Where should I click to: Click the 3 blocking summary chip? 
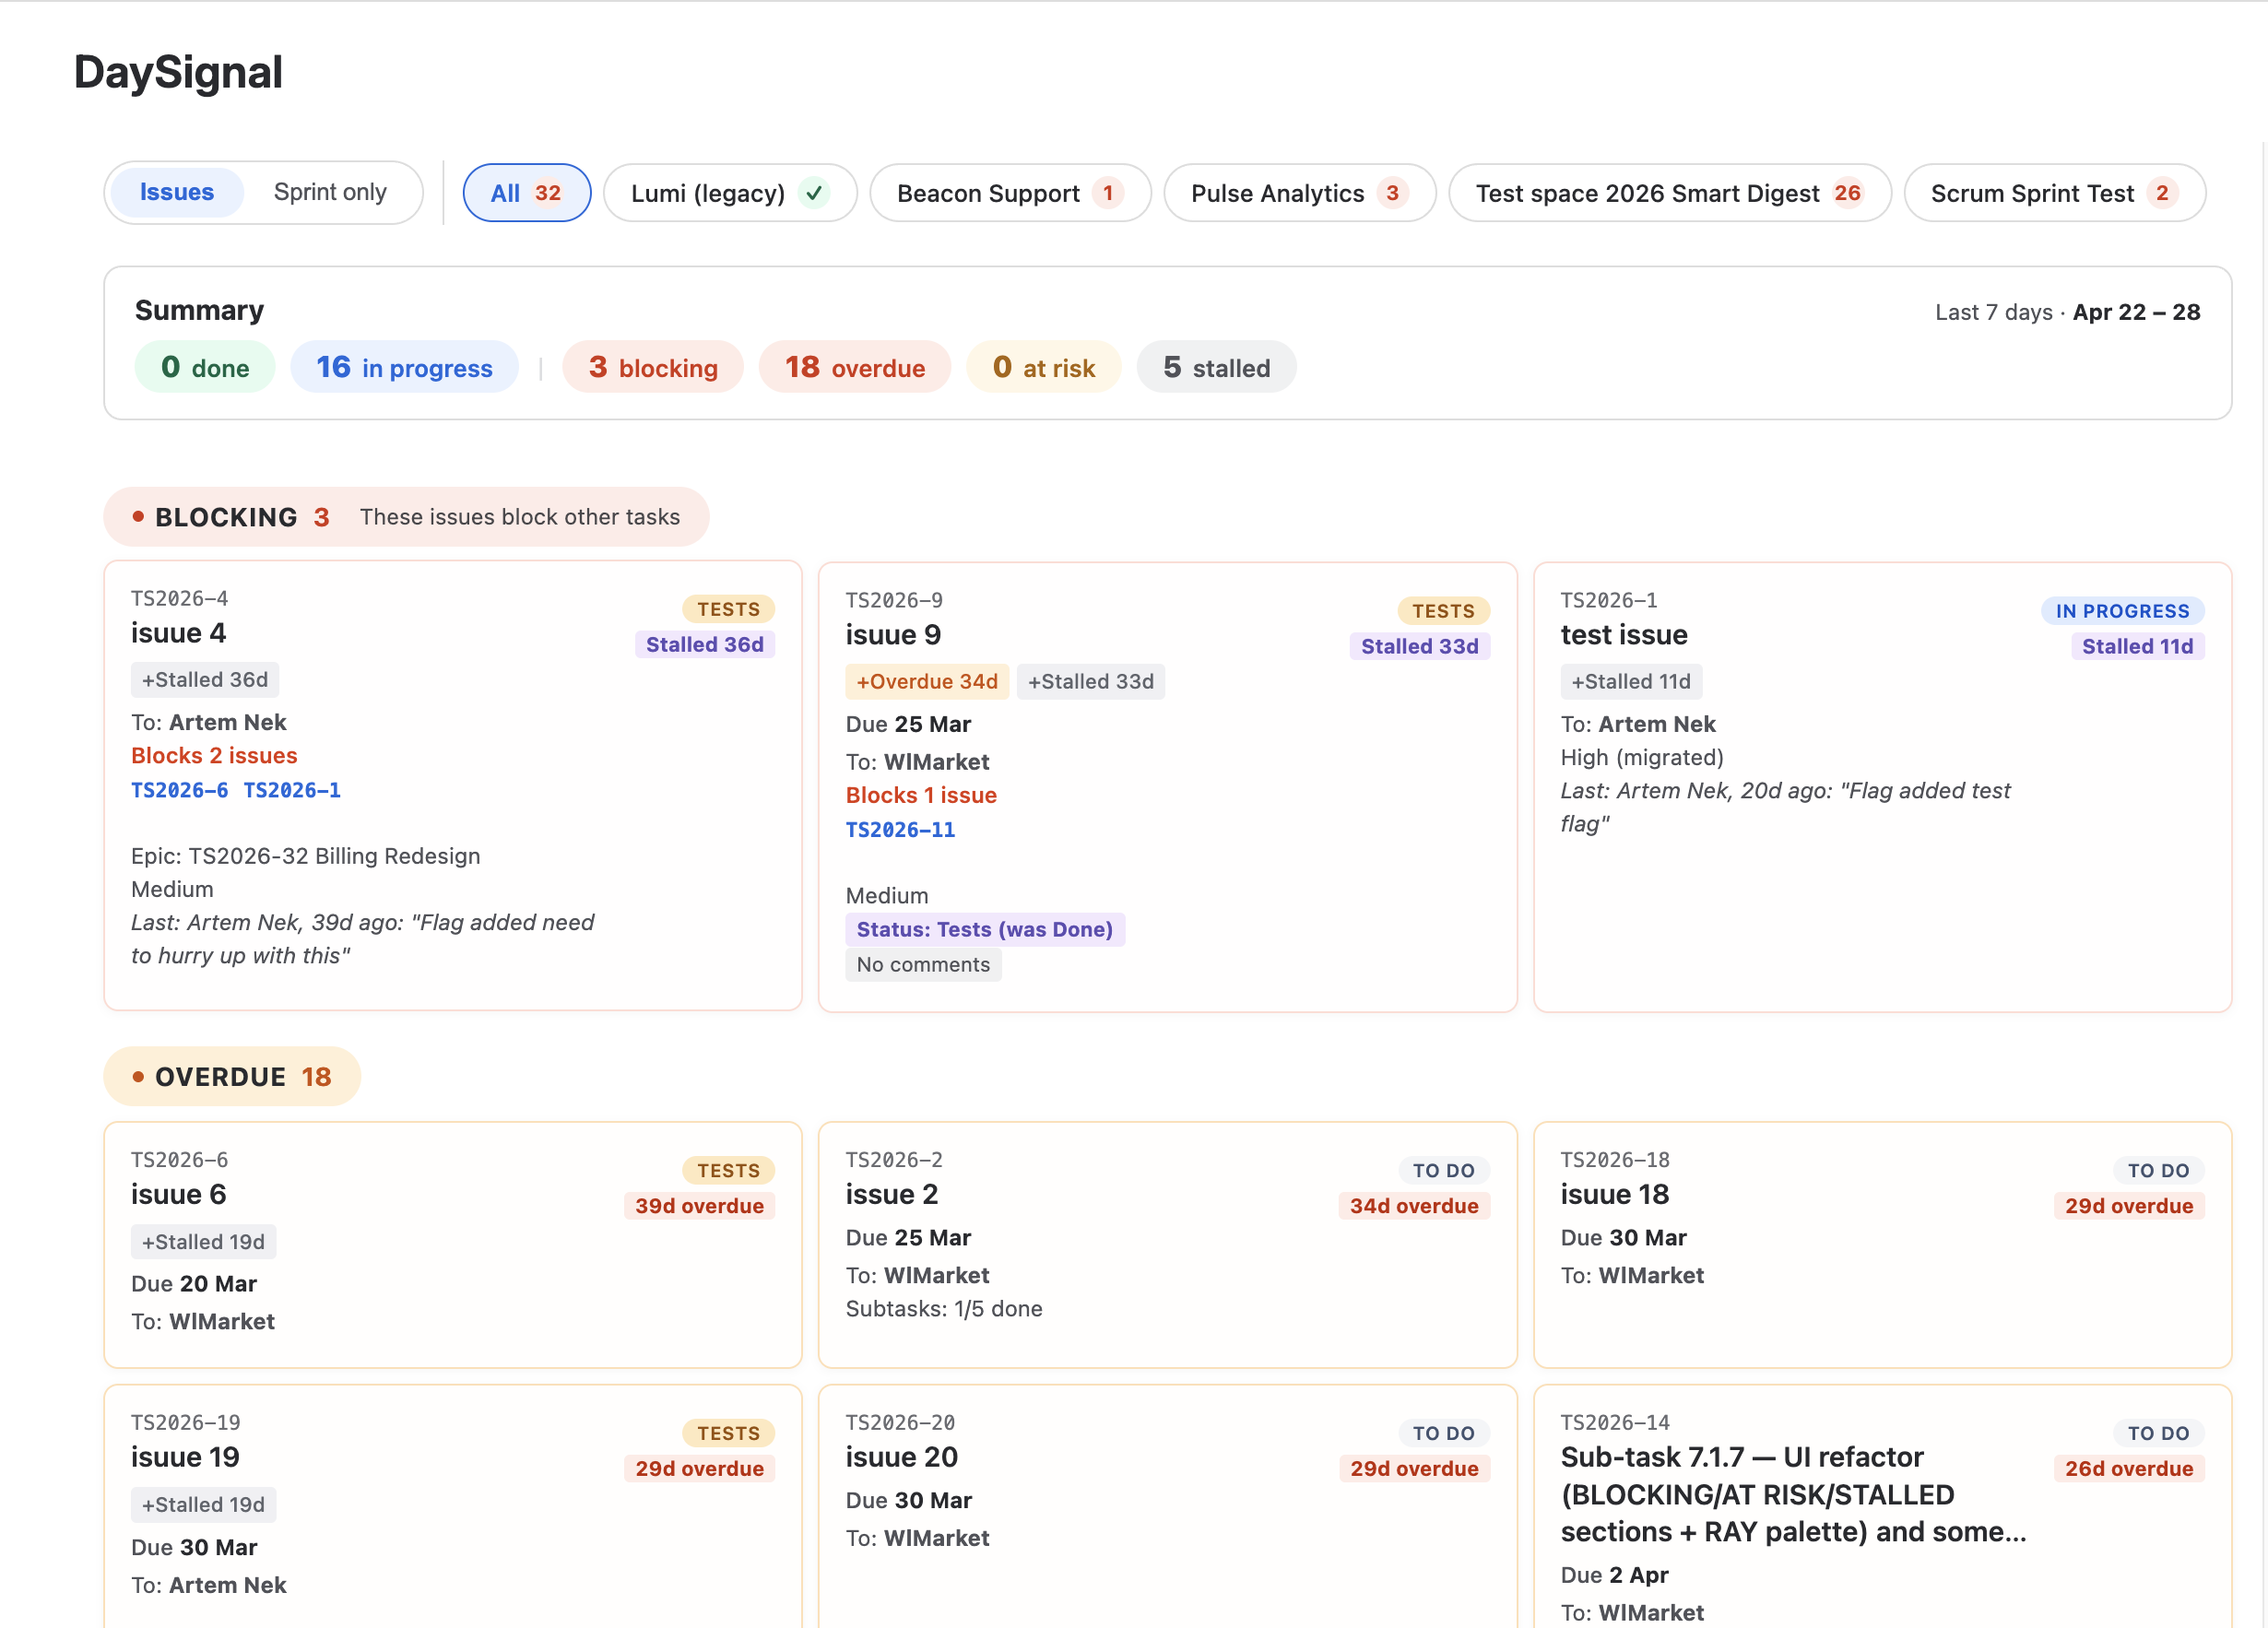653,368
